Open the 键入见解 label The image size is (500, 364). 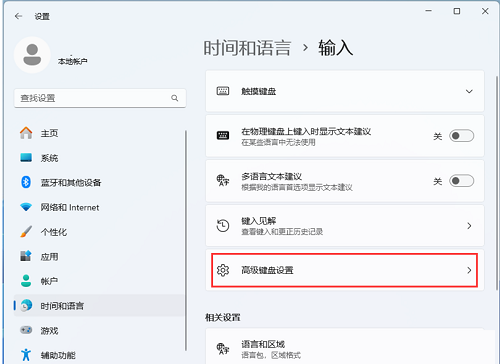click(259, 221)
